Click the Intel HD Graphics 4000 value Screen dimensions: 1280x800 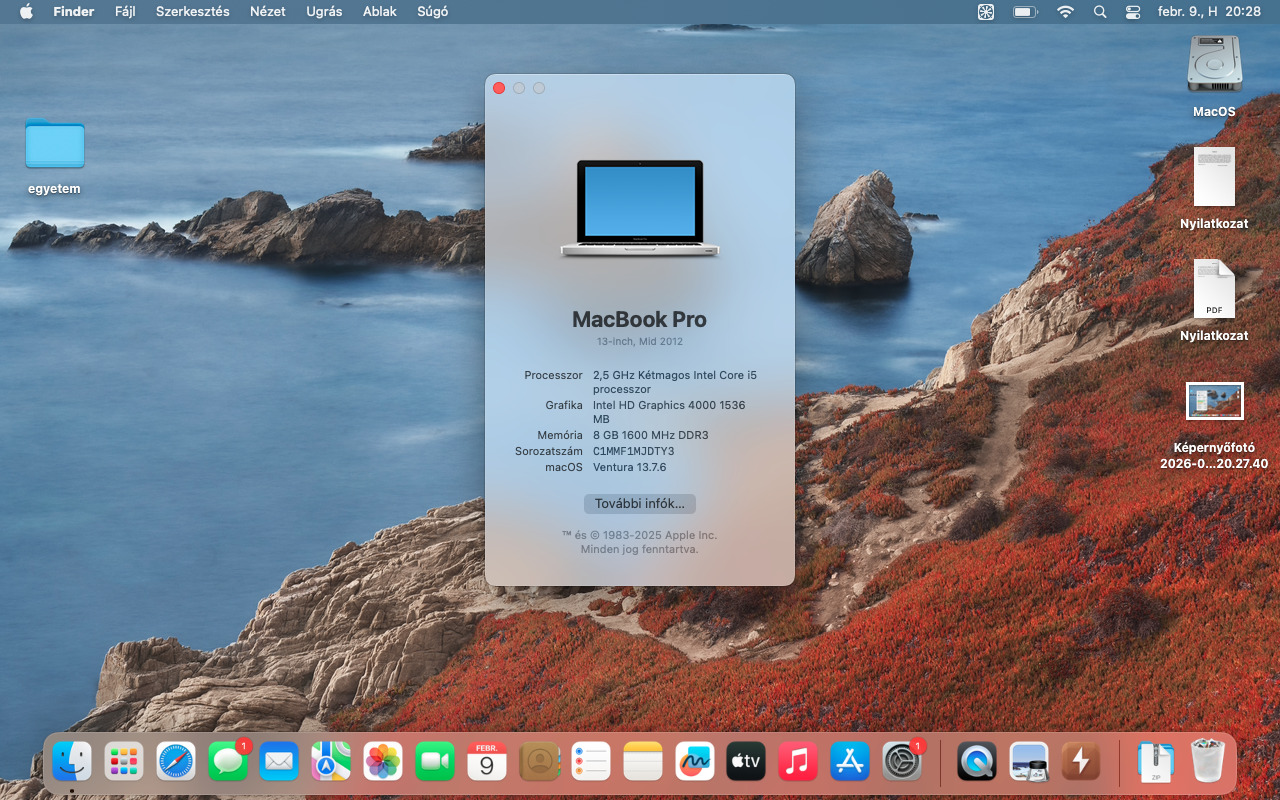669,412
